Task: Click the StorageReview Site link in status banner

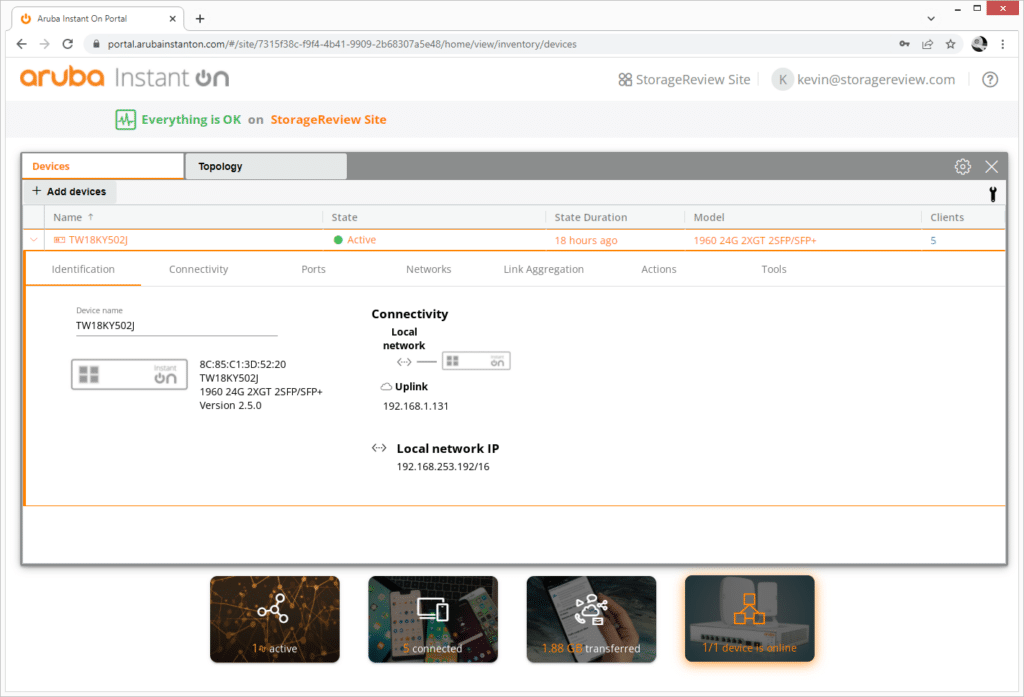Action: (x=328, y=120)
